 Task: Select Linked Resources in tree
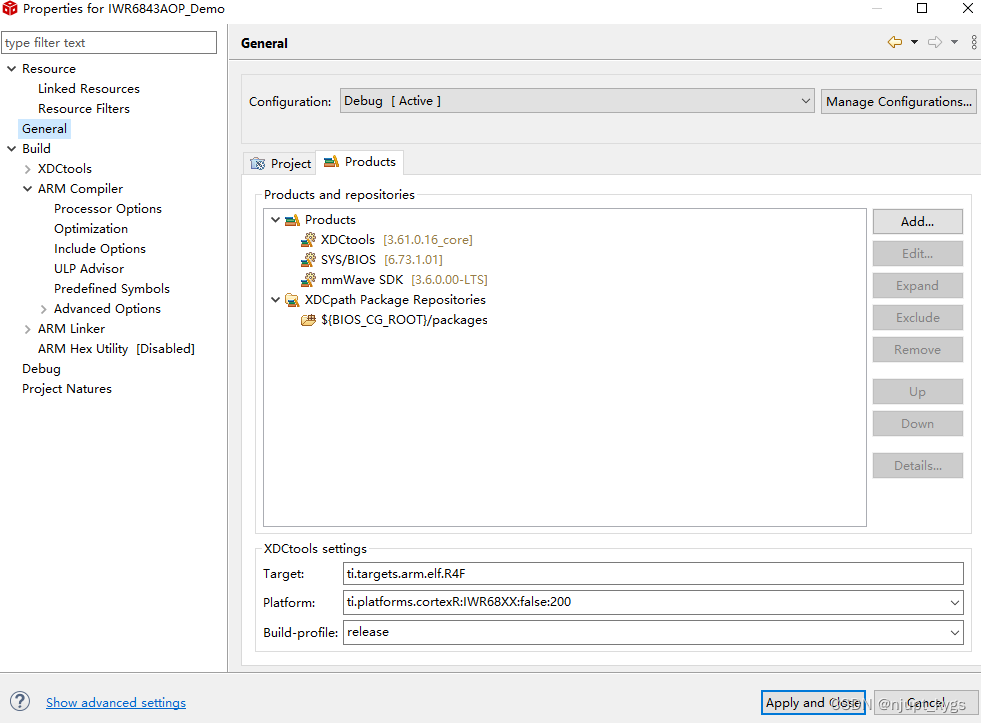click(89, 88)
